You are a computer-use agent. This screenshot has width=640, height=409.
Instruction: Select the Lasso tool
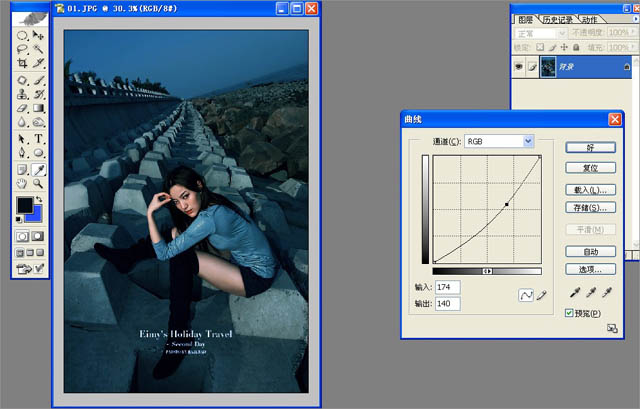22,47
